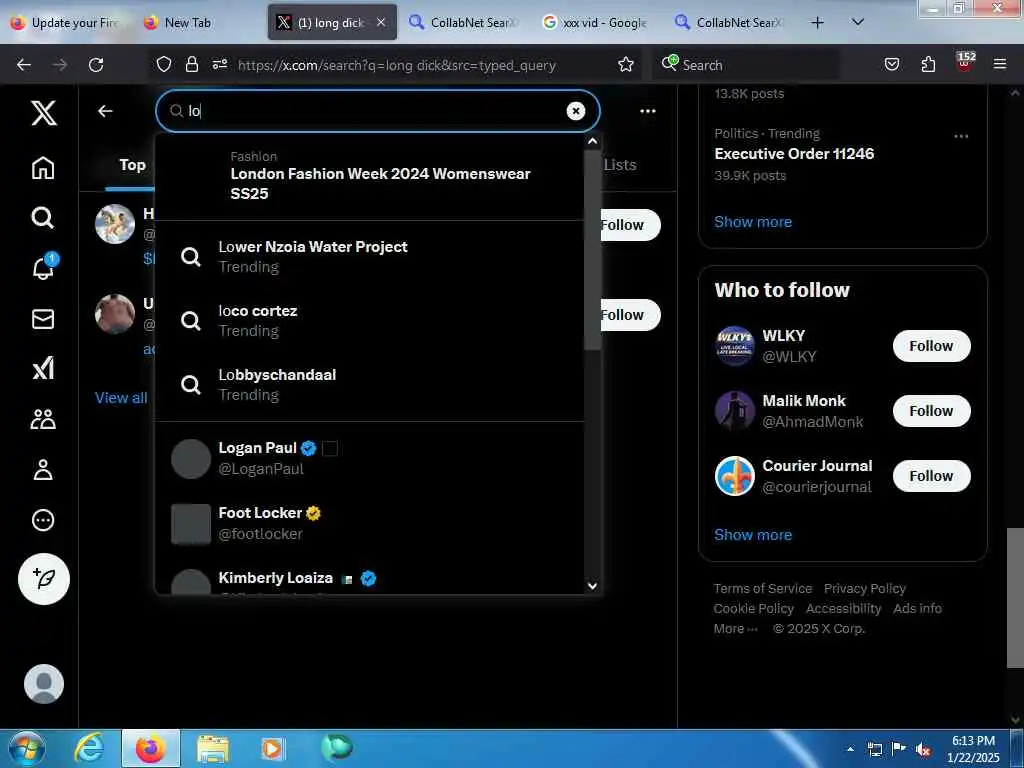
Task: Open Communities icon in sidebar
Action: tap(43, 419)
